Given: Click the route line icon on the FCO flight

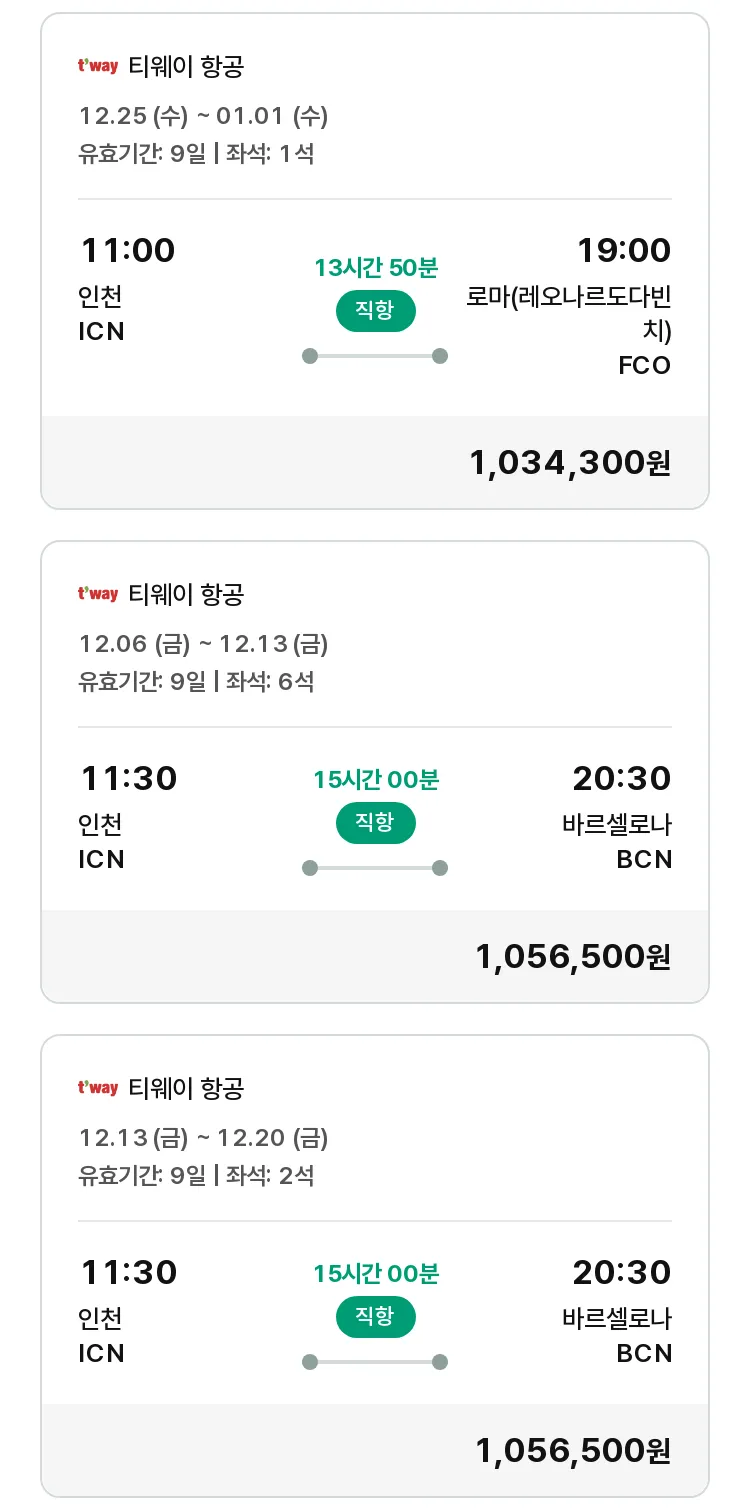Looking at the screenshot, I should pos(375,356).
